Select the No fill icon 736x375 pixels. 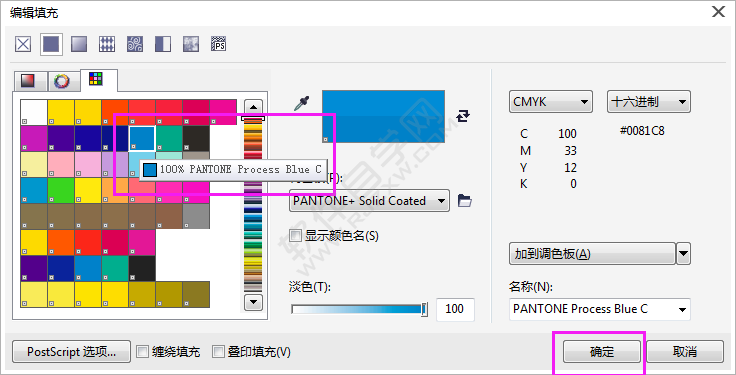click(23, 44)
